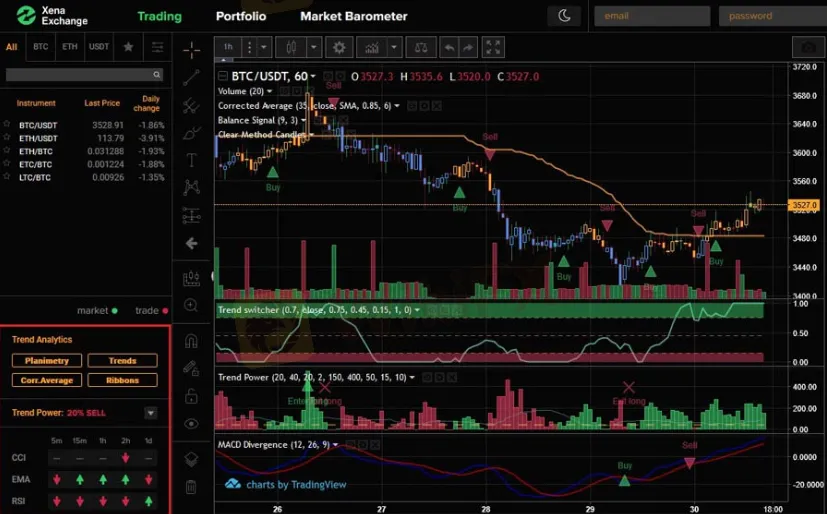Select candlestick chart style icon
The width and height of the screenshot is (827, 514).
coord(291,47)
